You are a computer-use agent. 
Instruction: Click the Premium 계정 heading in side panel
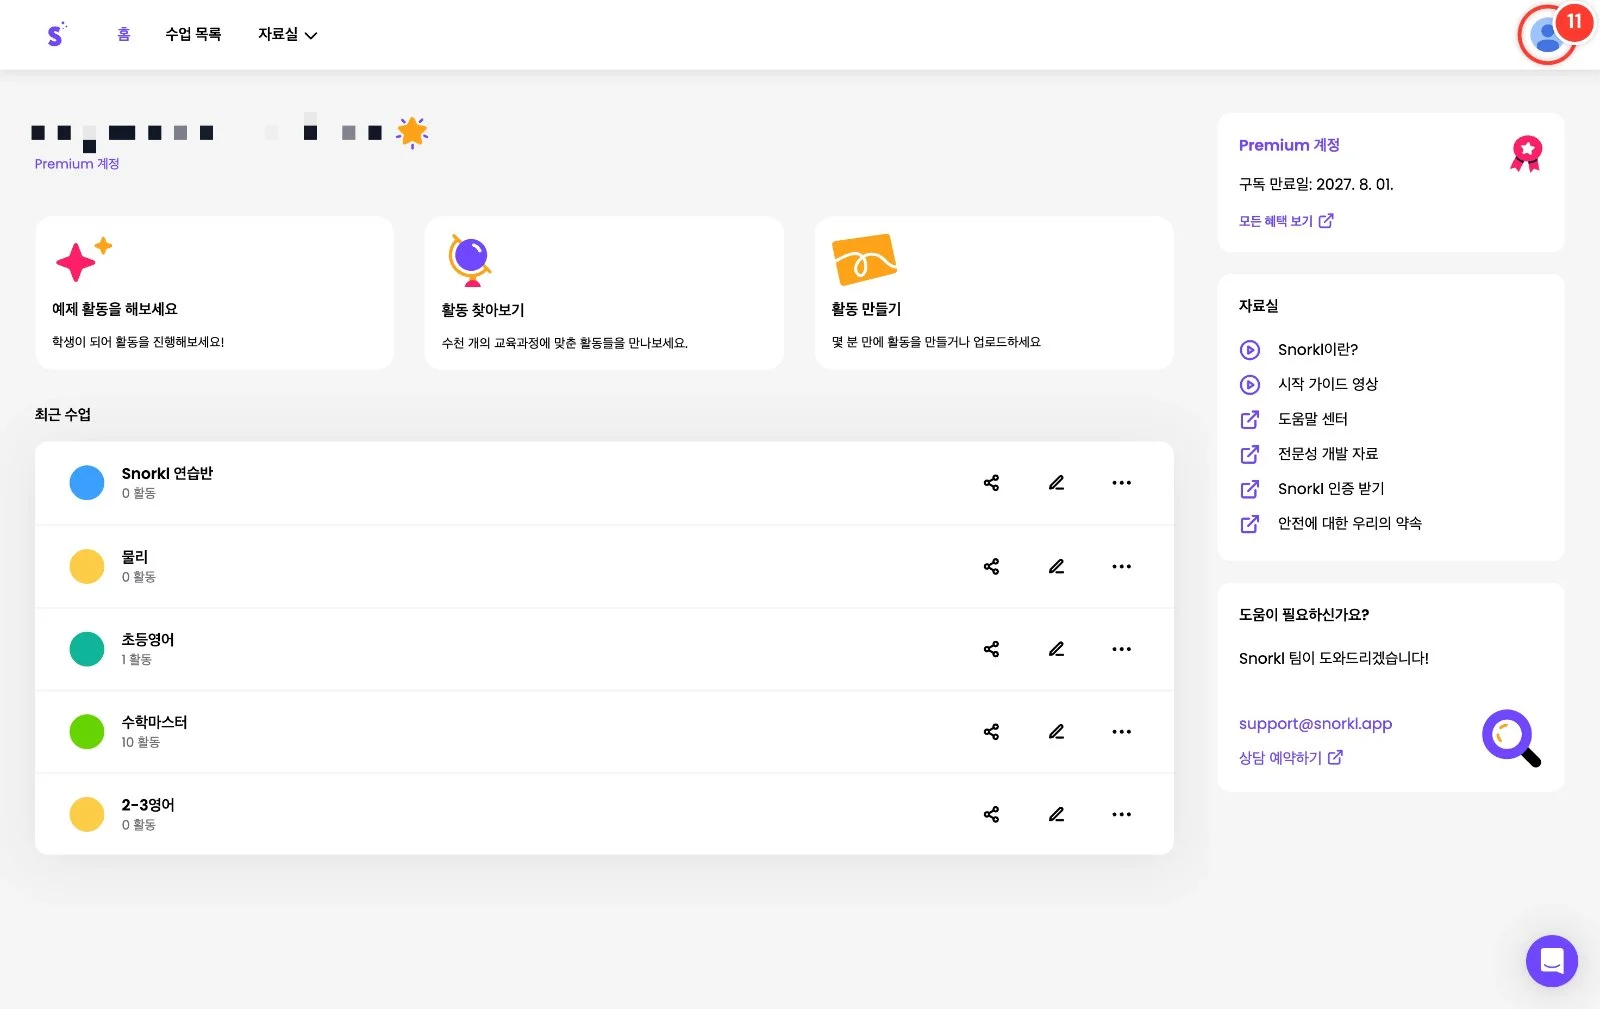pos(1289,145)
